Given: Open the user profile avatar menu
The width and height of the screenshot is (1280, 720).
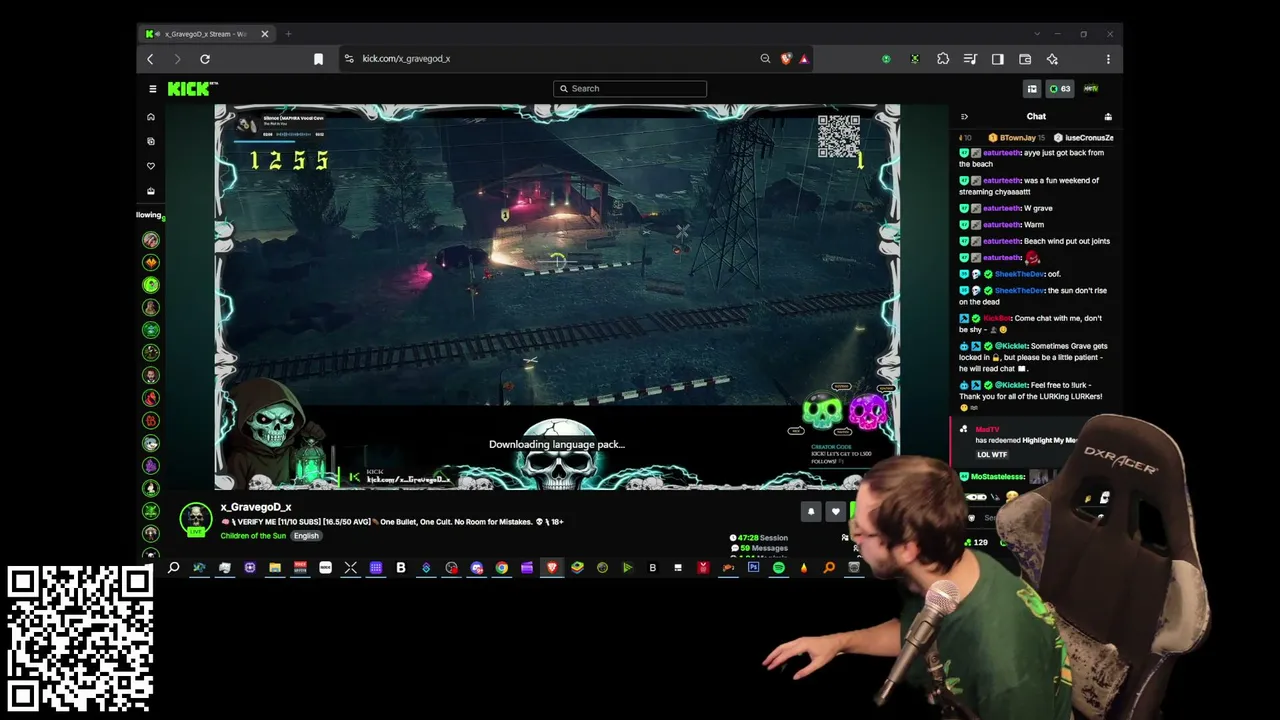Looking at the screenshot, I should (1091, 89).
